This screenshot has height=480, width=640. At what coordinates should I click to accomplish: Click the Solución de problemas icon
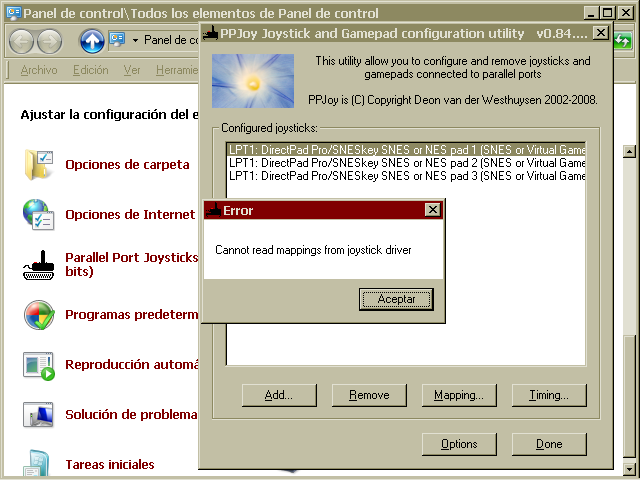tap(38, 415)
